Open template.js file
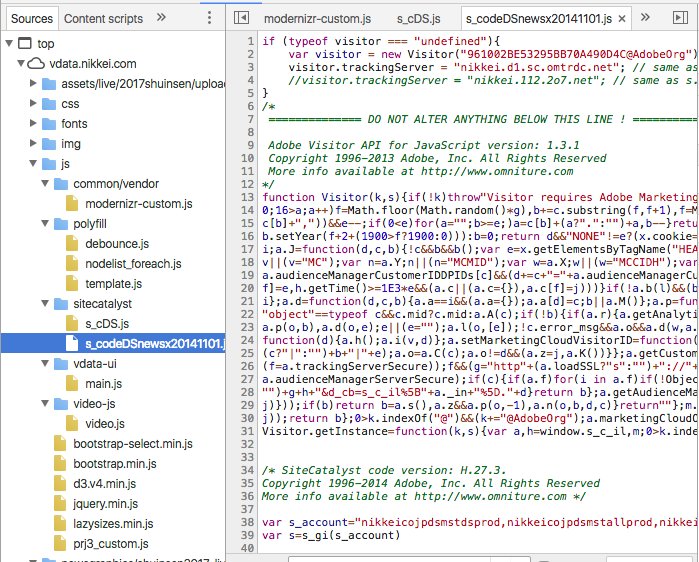This screenshot has height=562, width=699. [x=113, y=284]
